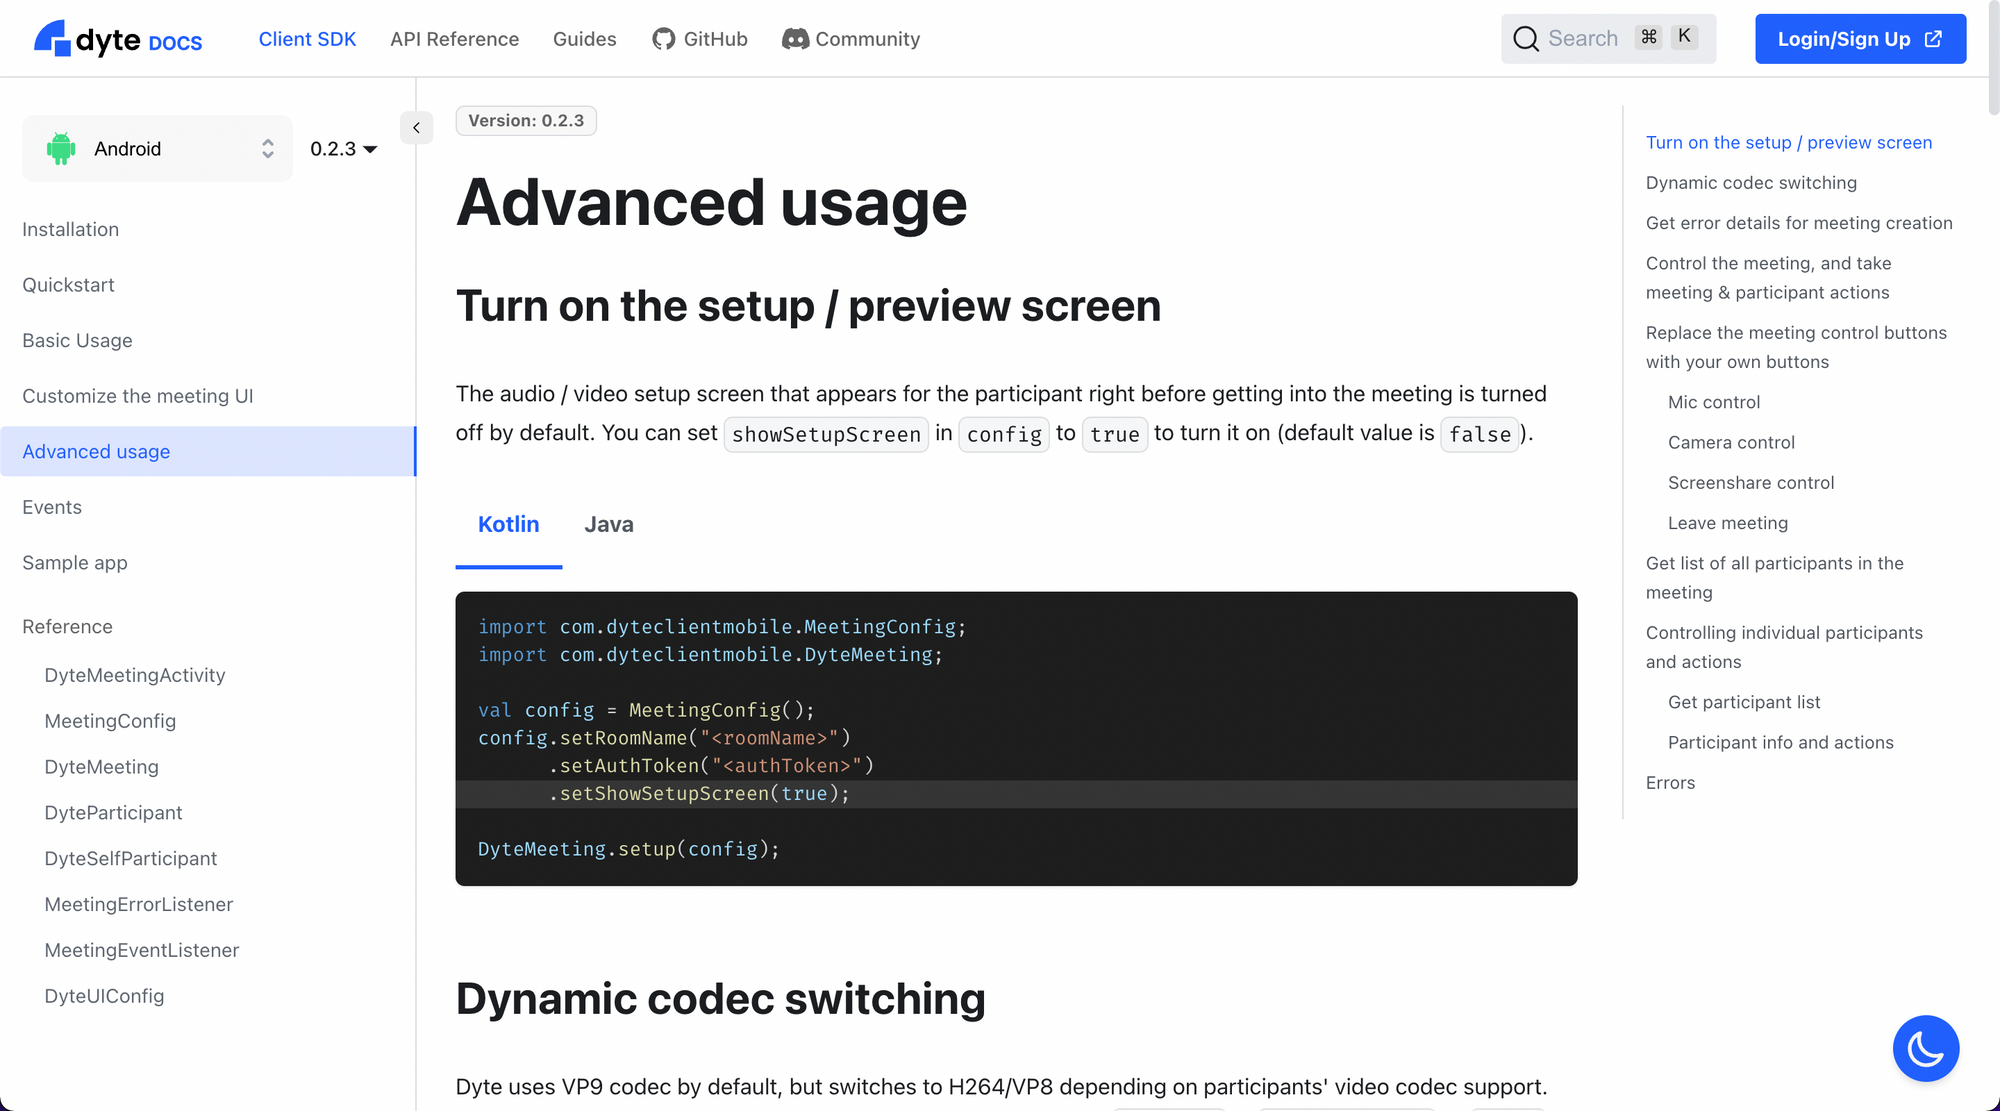Toggle dark mode with moon button
Viewport: 2000px width, 1111px height.
[x=1925, y=1048]
